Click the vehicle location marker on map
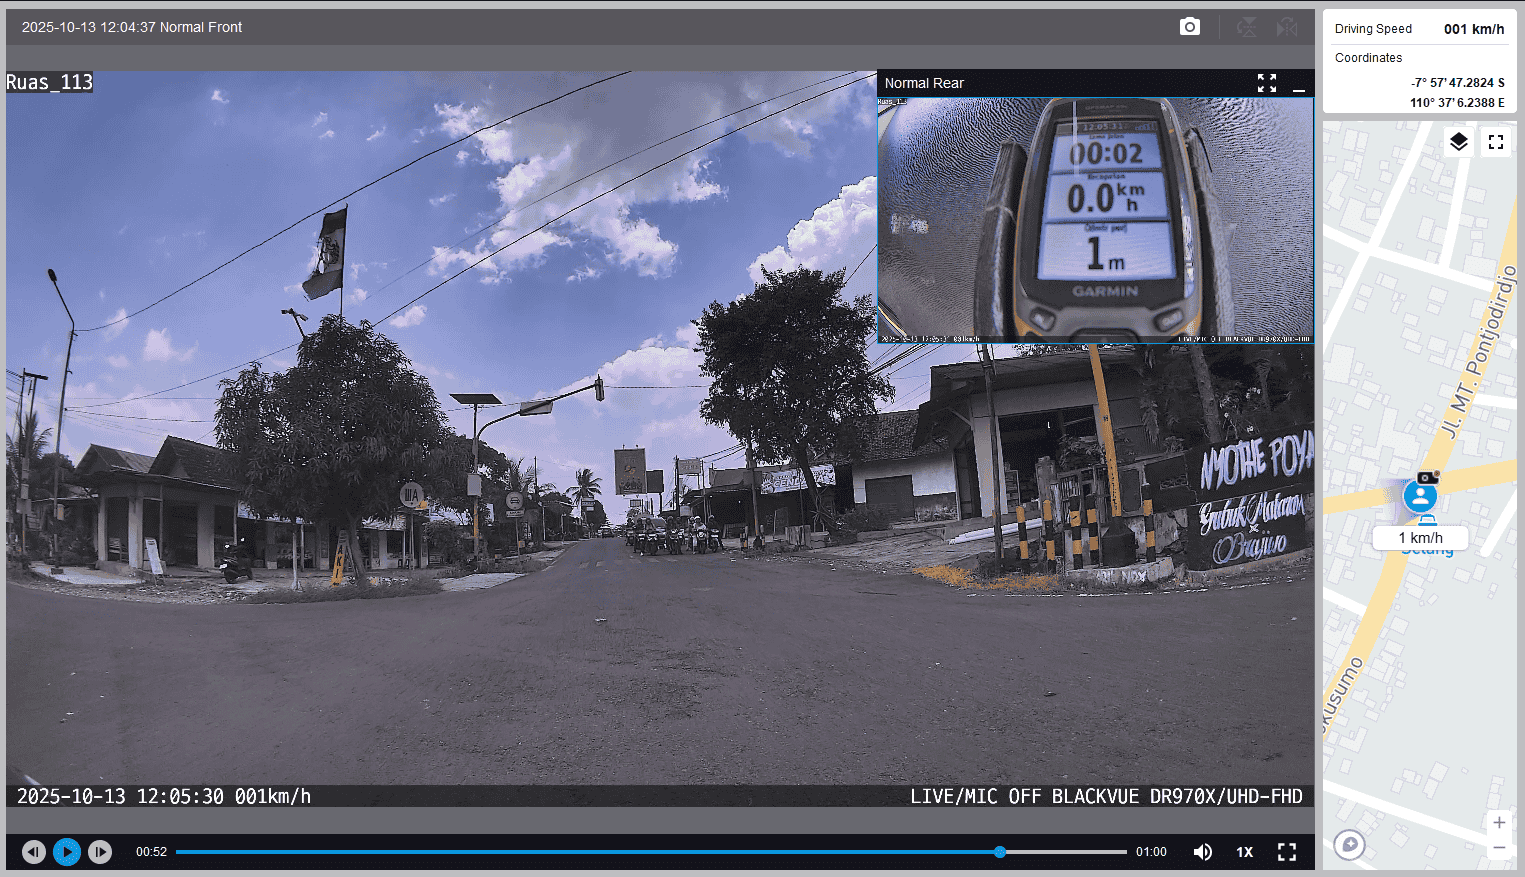This screenshot has height=877, width=1525. (1420, 496)
